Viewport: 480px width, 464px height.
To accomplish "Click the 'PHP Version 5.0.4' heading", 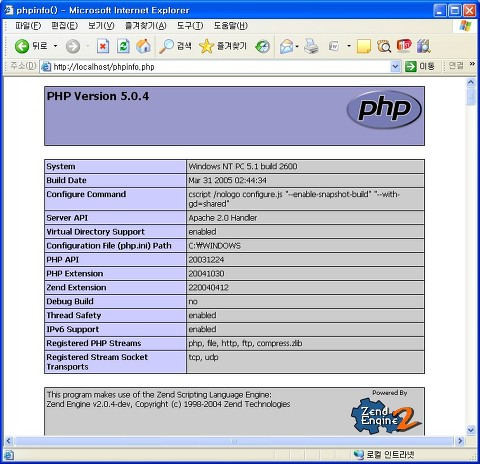I will click(98, 96).
